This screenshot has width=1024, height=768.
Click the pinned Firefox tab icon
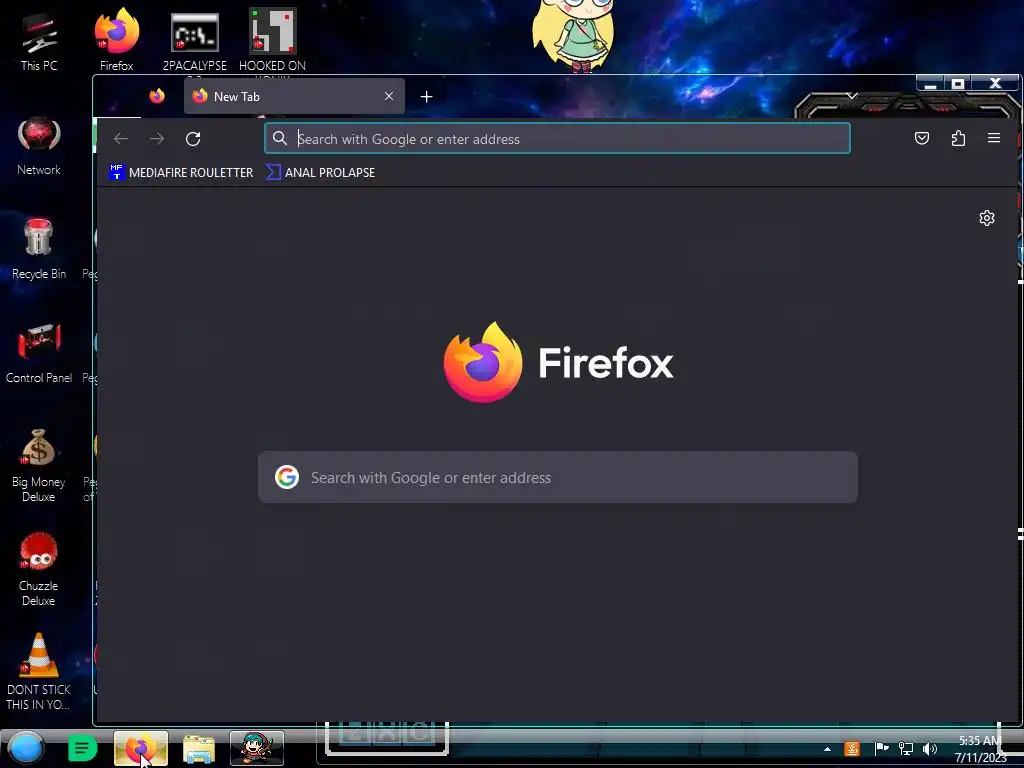[157, 96]
